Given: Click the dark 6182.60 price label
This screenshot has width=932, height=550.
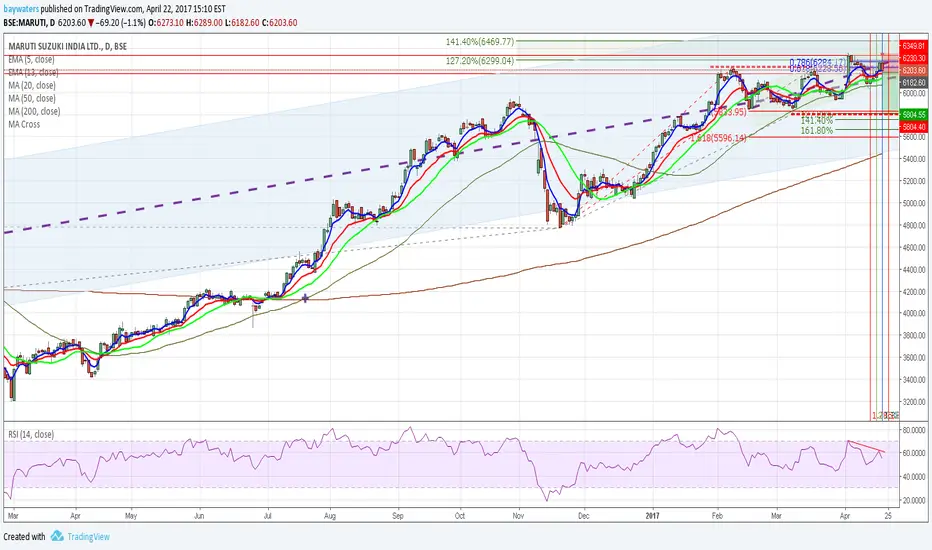Looking at the screenshot, I should [x=914, y=83].
